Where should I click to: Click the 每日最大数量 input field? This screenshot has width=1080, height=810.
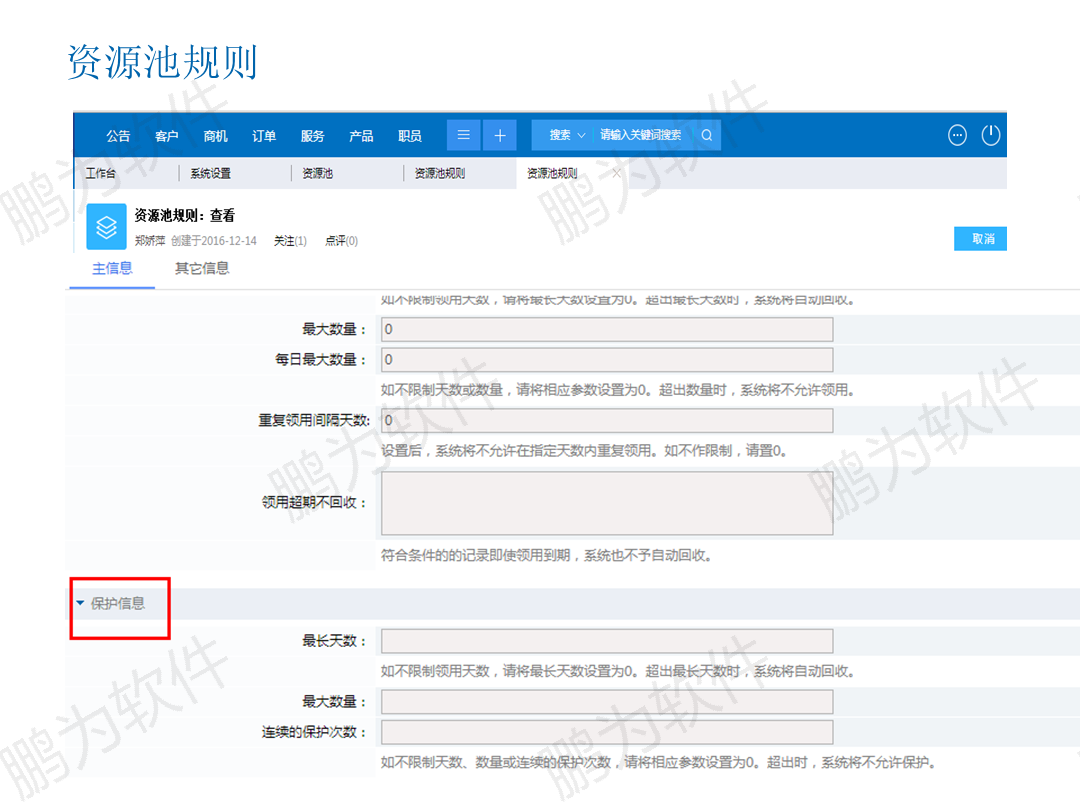(x=607, y=360)
